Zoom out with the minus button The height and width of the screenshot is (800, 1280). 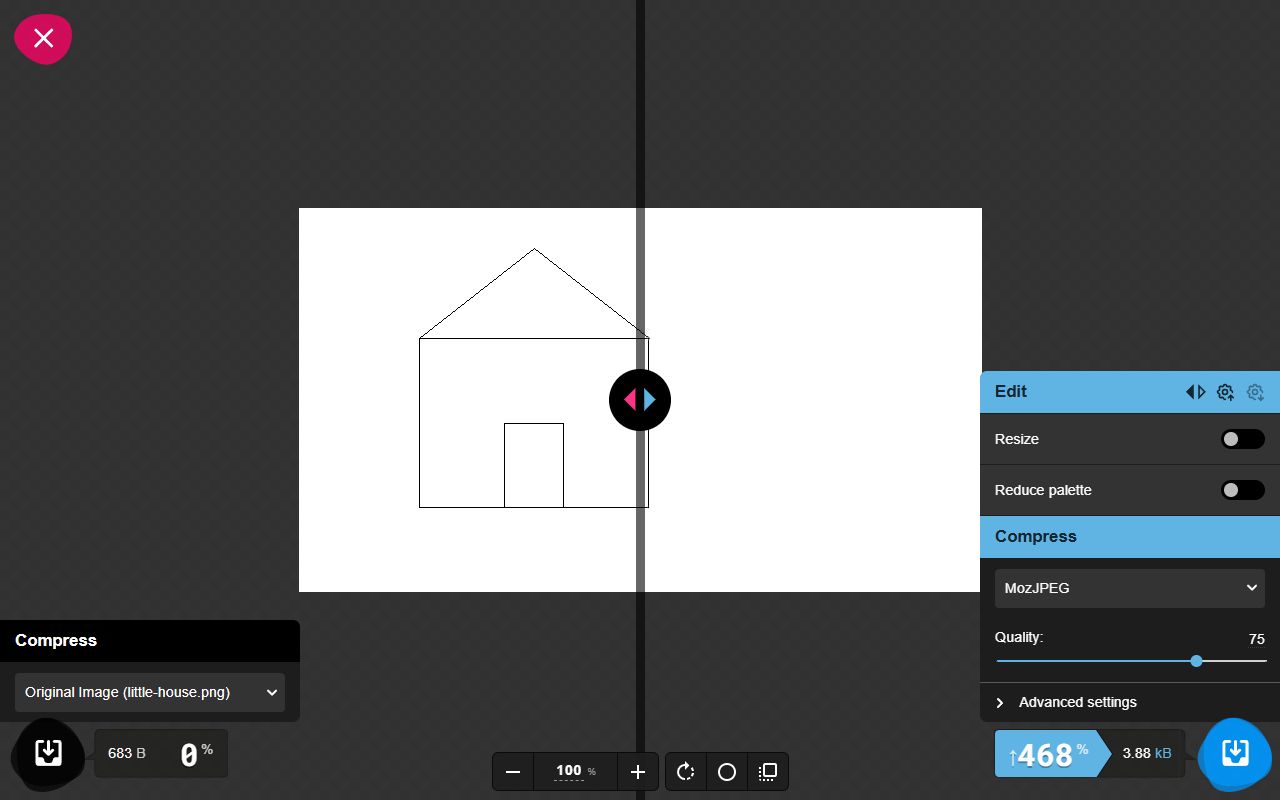coord(513,772)
